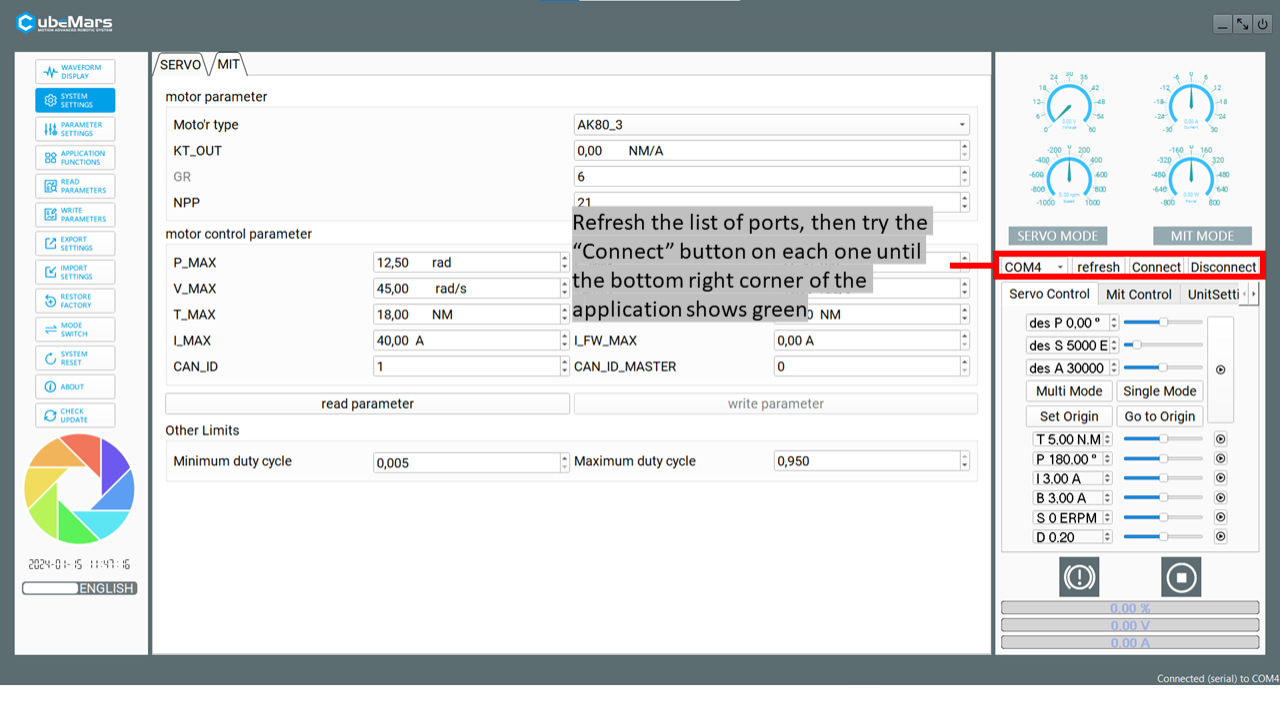The width and height of the screenshot is (1280, 720).
Task: Click the Export Settings sidebar button
Action: tap(75, 243)
